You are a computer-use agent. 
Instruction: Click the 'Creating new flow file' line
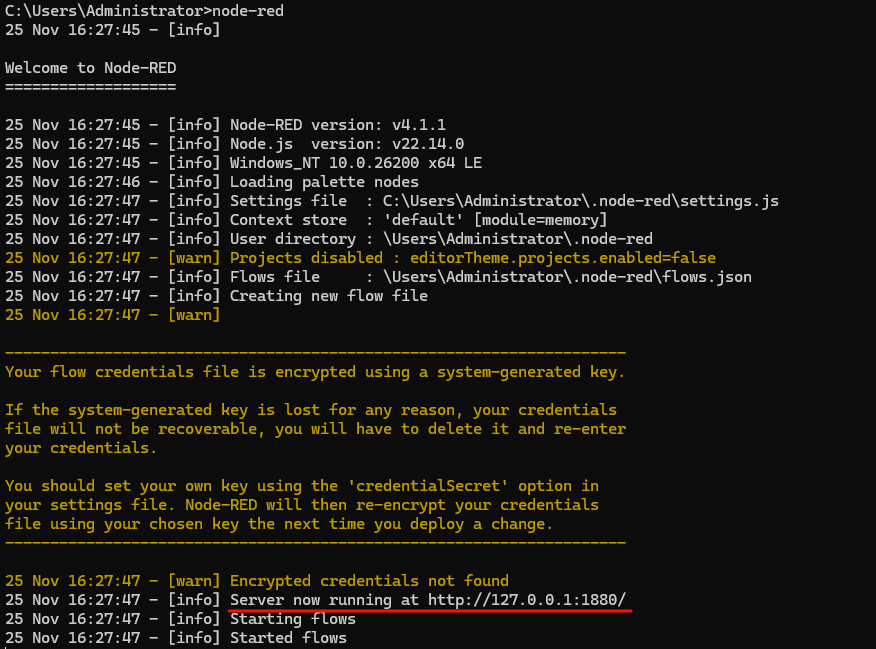[x=216, y=296]
